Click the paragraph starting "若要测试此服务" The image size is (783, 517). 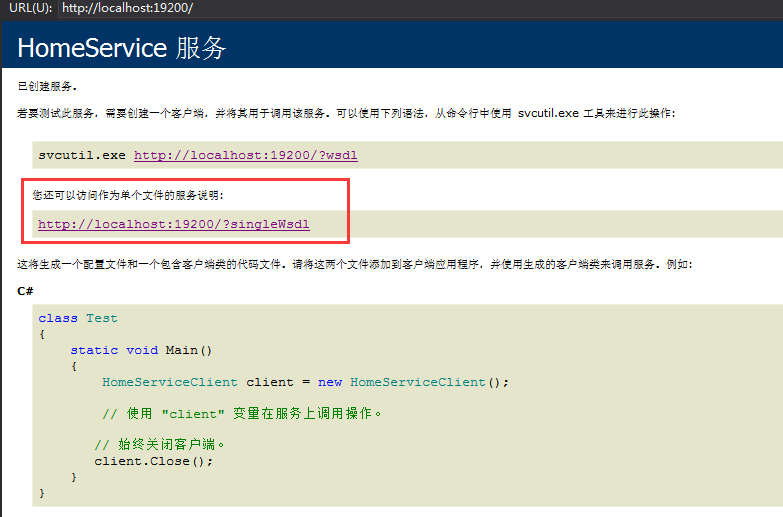click(x=346, y=113)
